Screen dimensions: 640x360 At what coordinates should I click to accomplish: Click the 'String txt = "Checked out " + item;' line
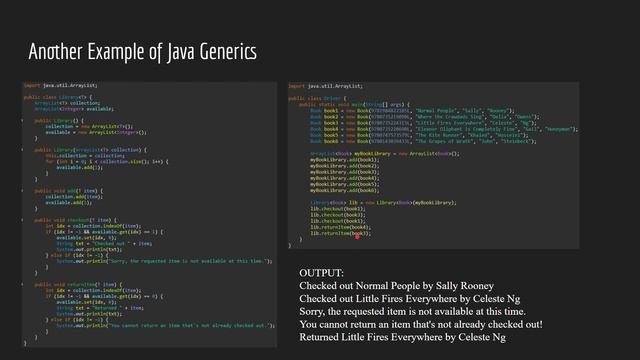pos(104,244)
